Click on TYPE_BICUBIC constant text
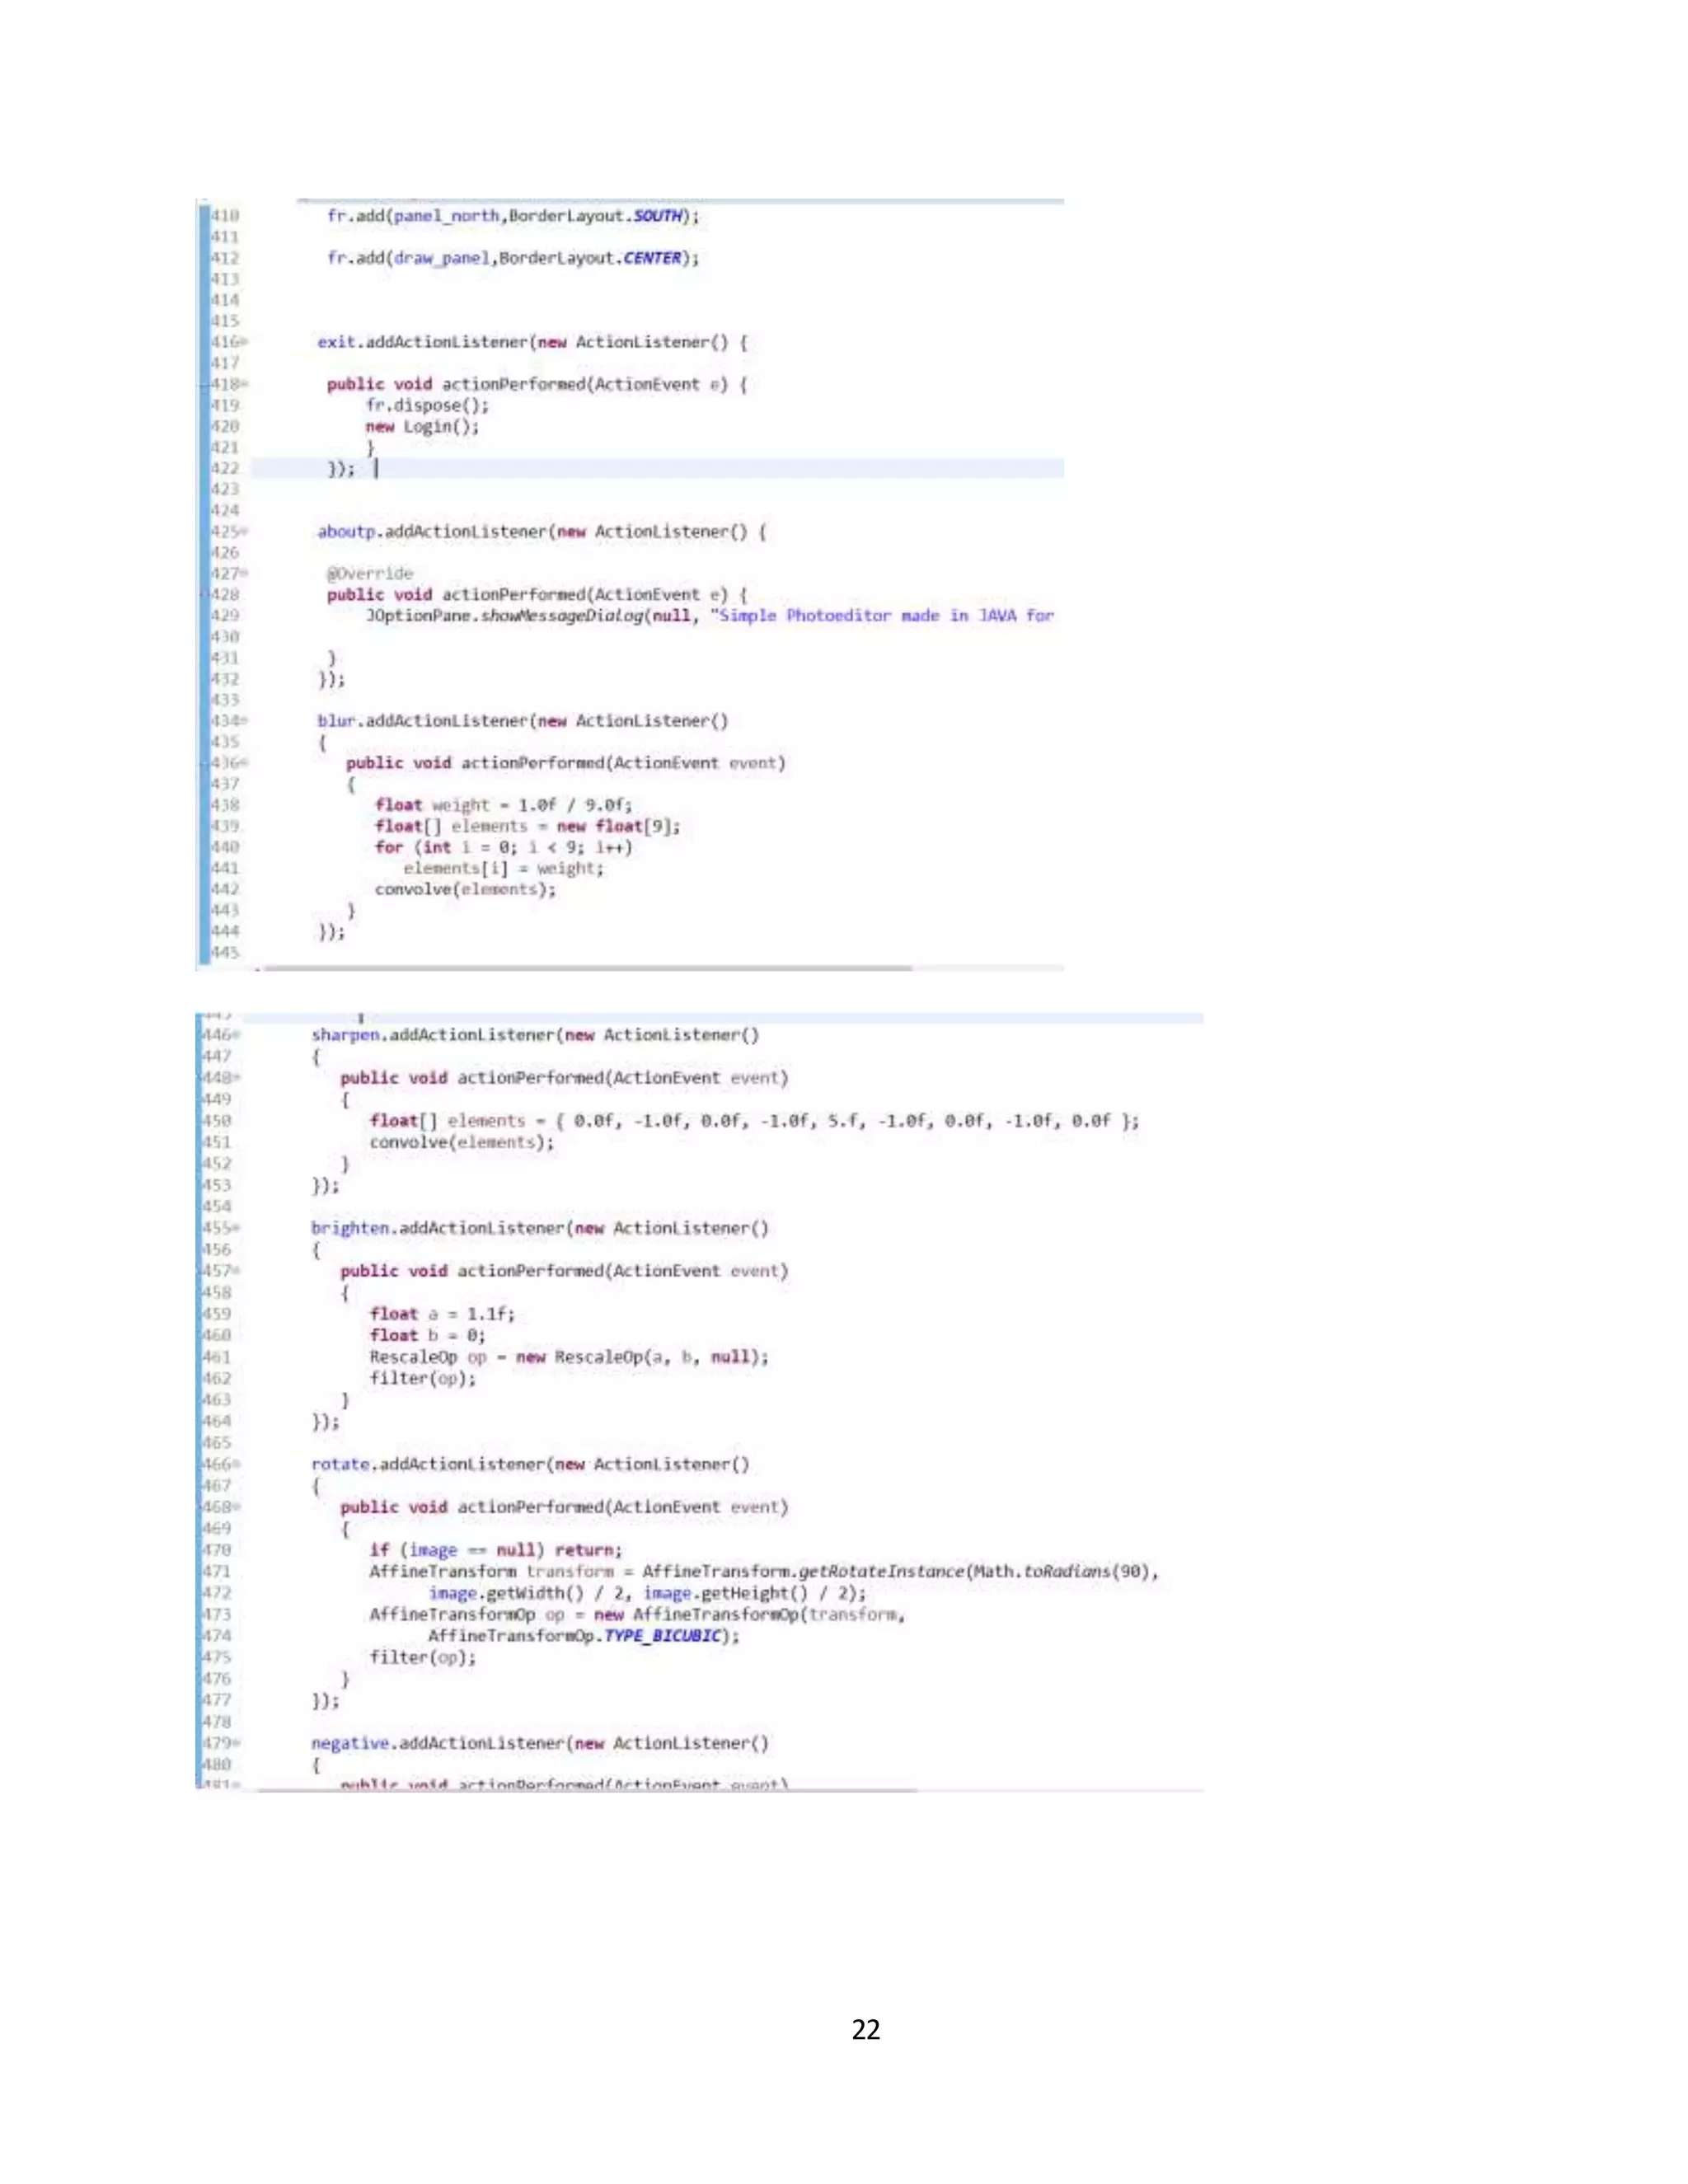Screen dimensions: 1688x2184 tap(662, 1636)
